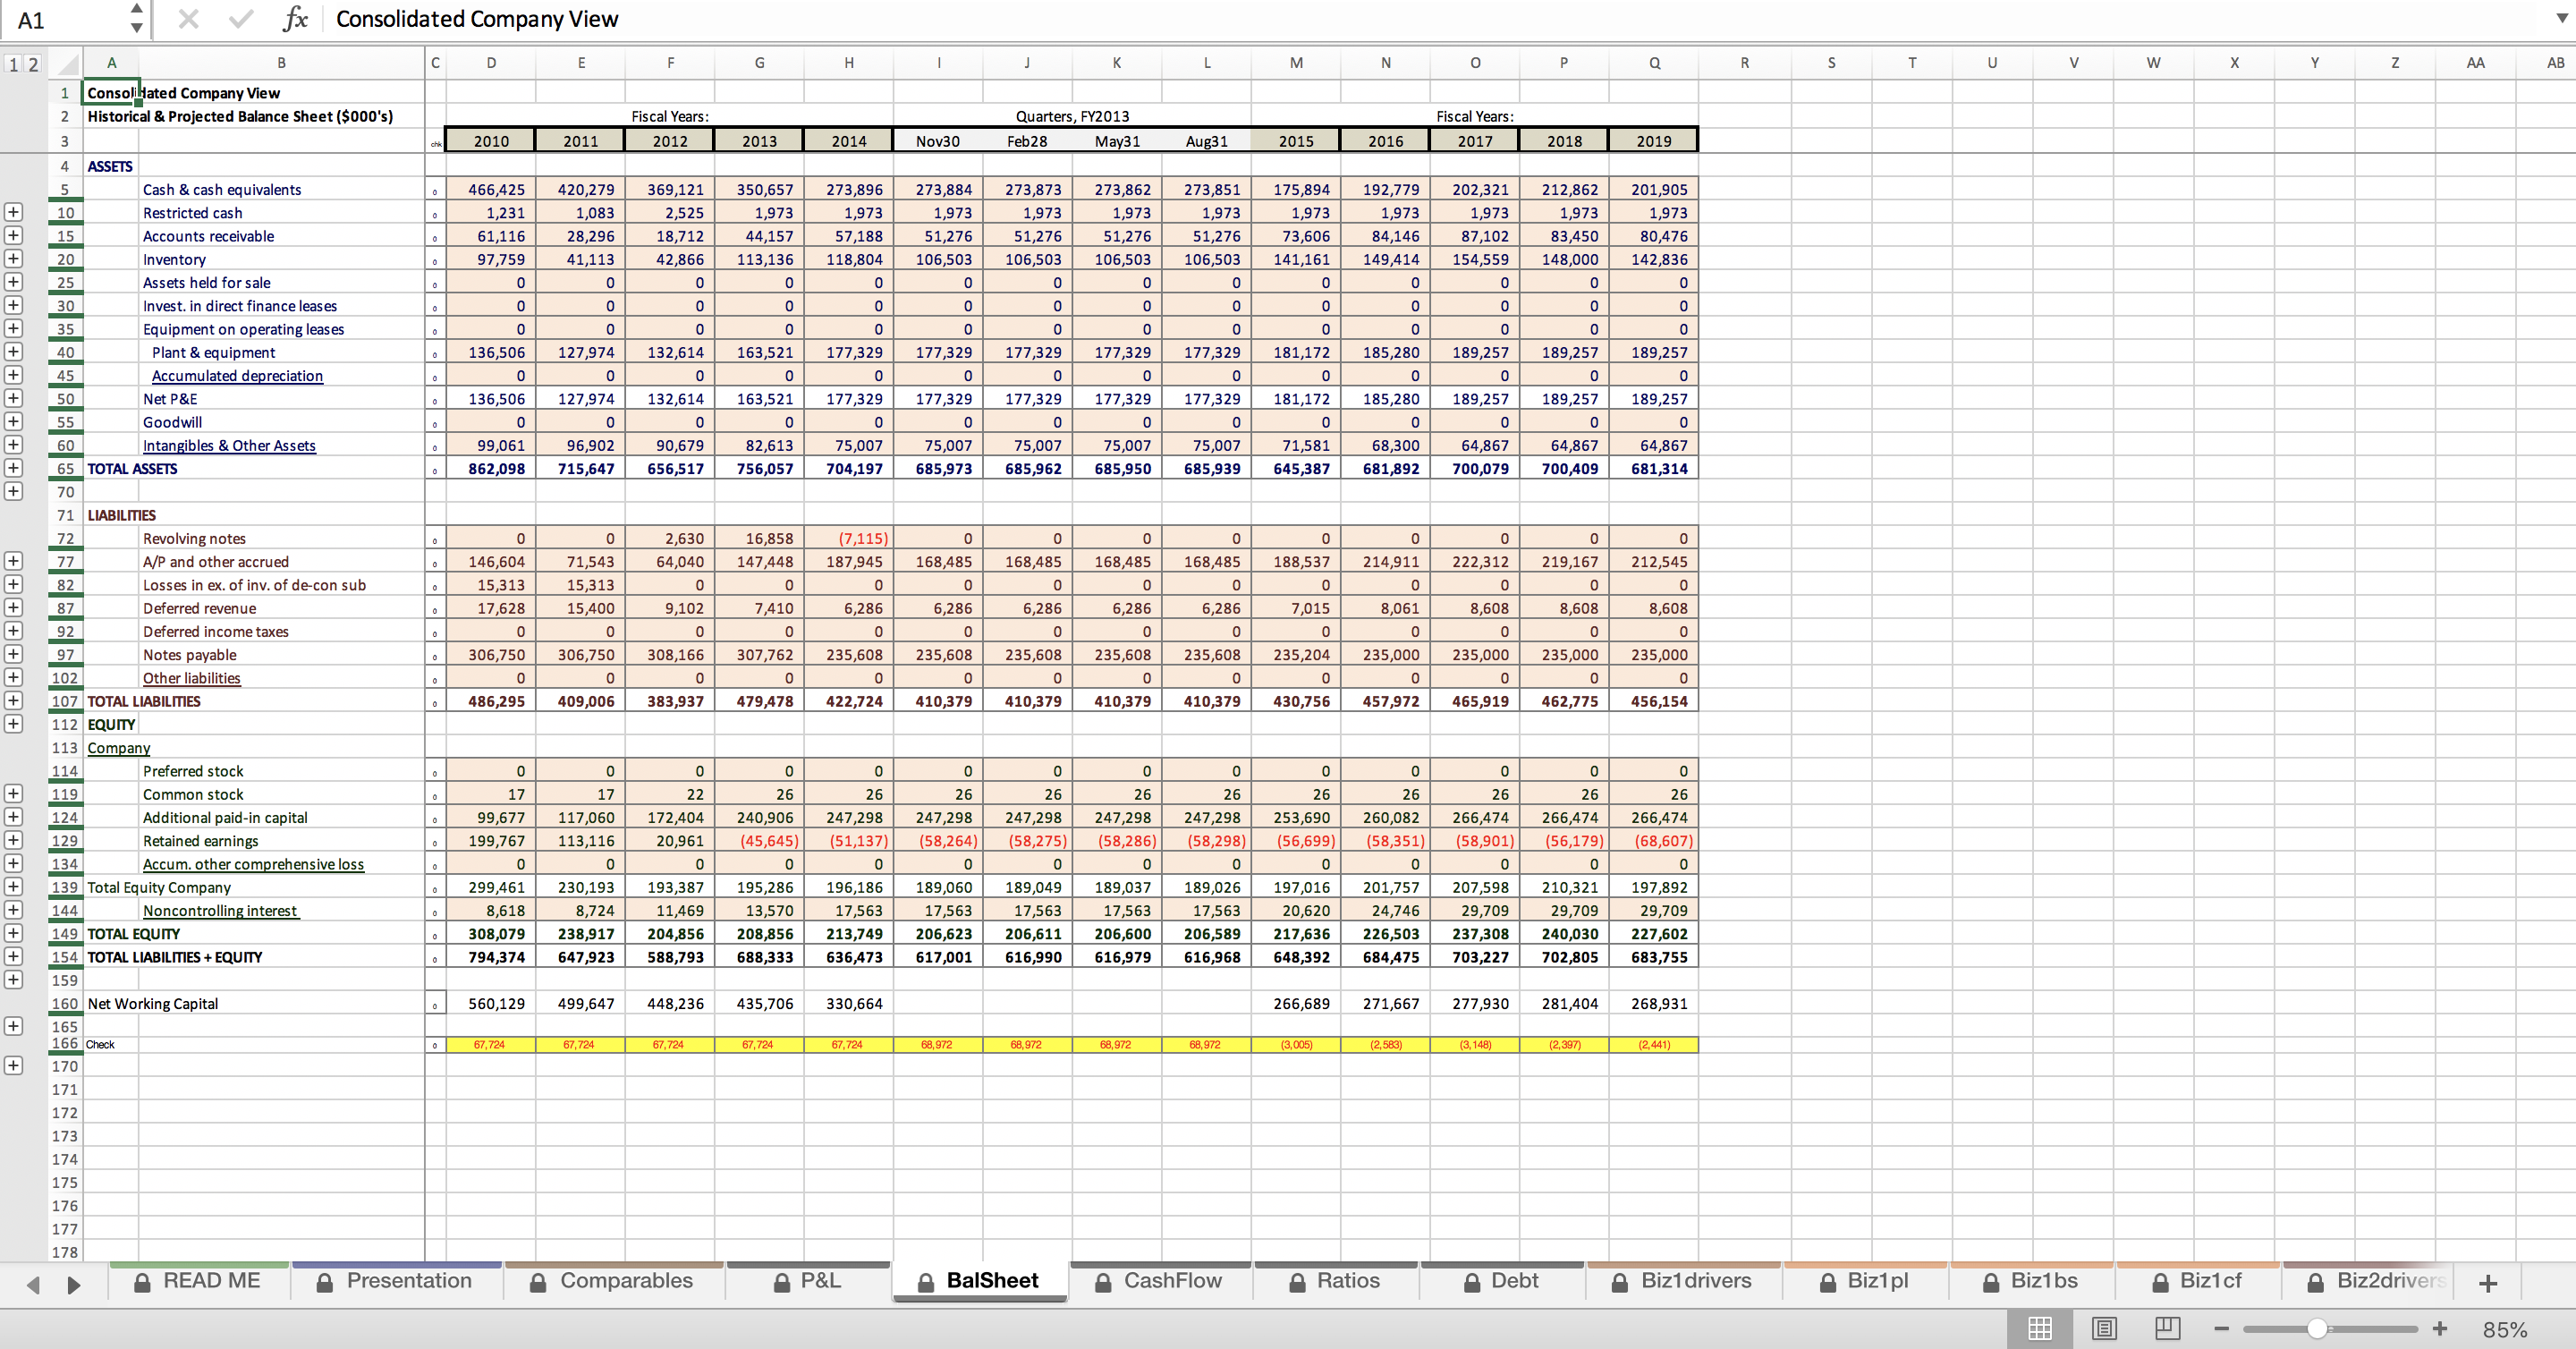Click the cancel entry X icon in formula bar
The image size is (2576, 1349).
188,19
